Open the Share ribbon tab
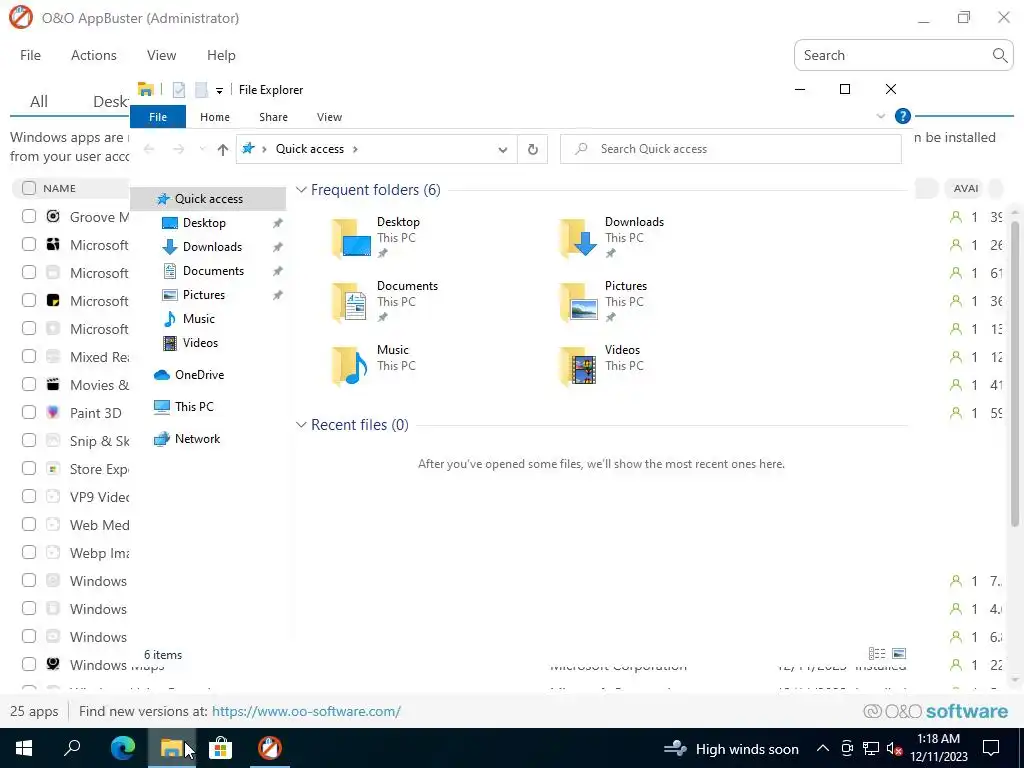Viewport: 1024px width, 768px height. (x=273, y=117)
